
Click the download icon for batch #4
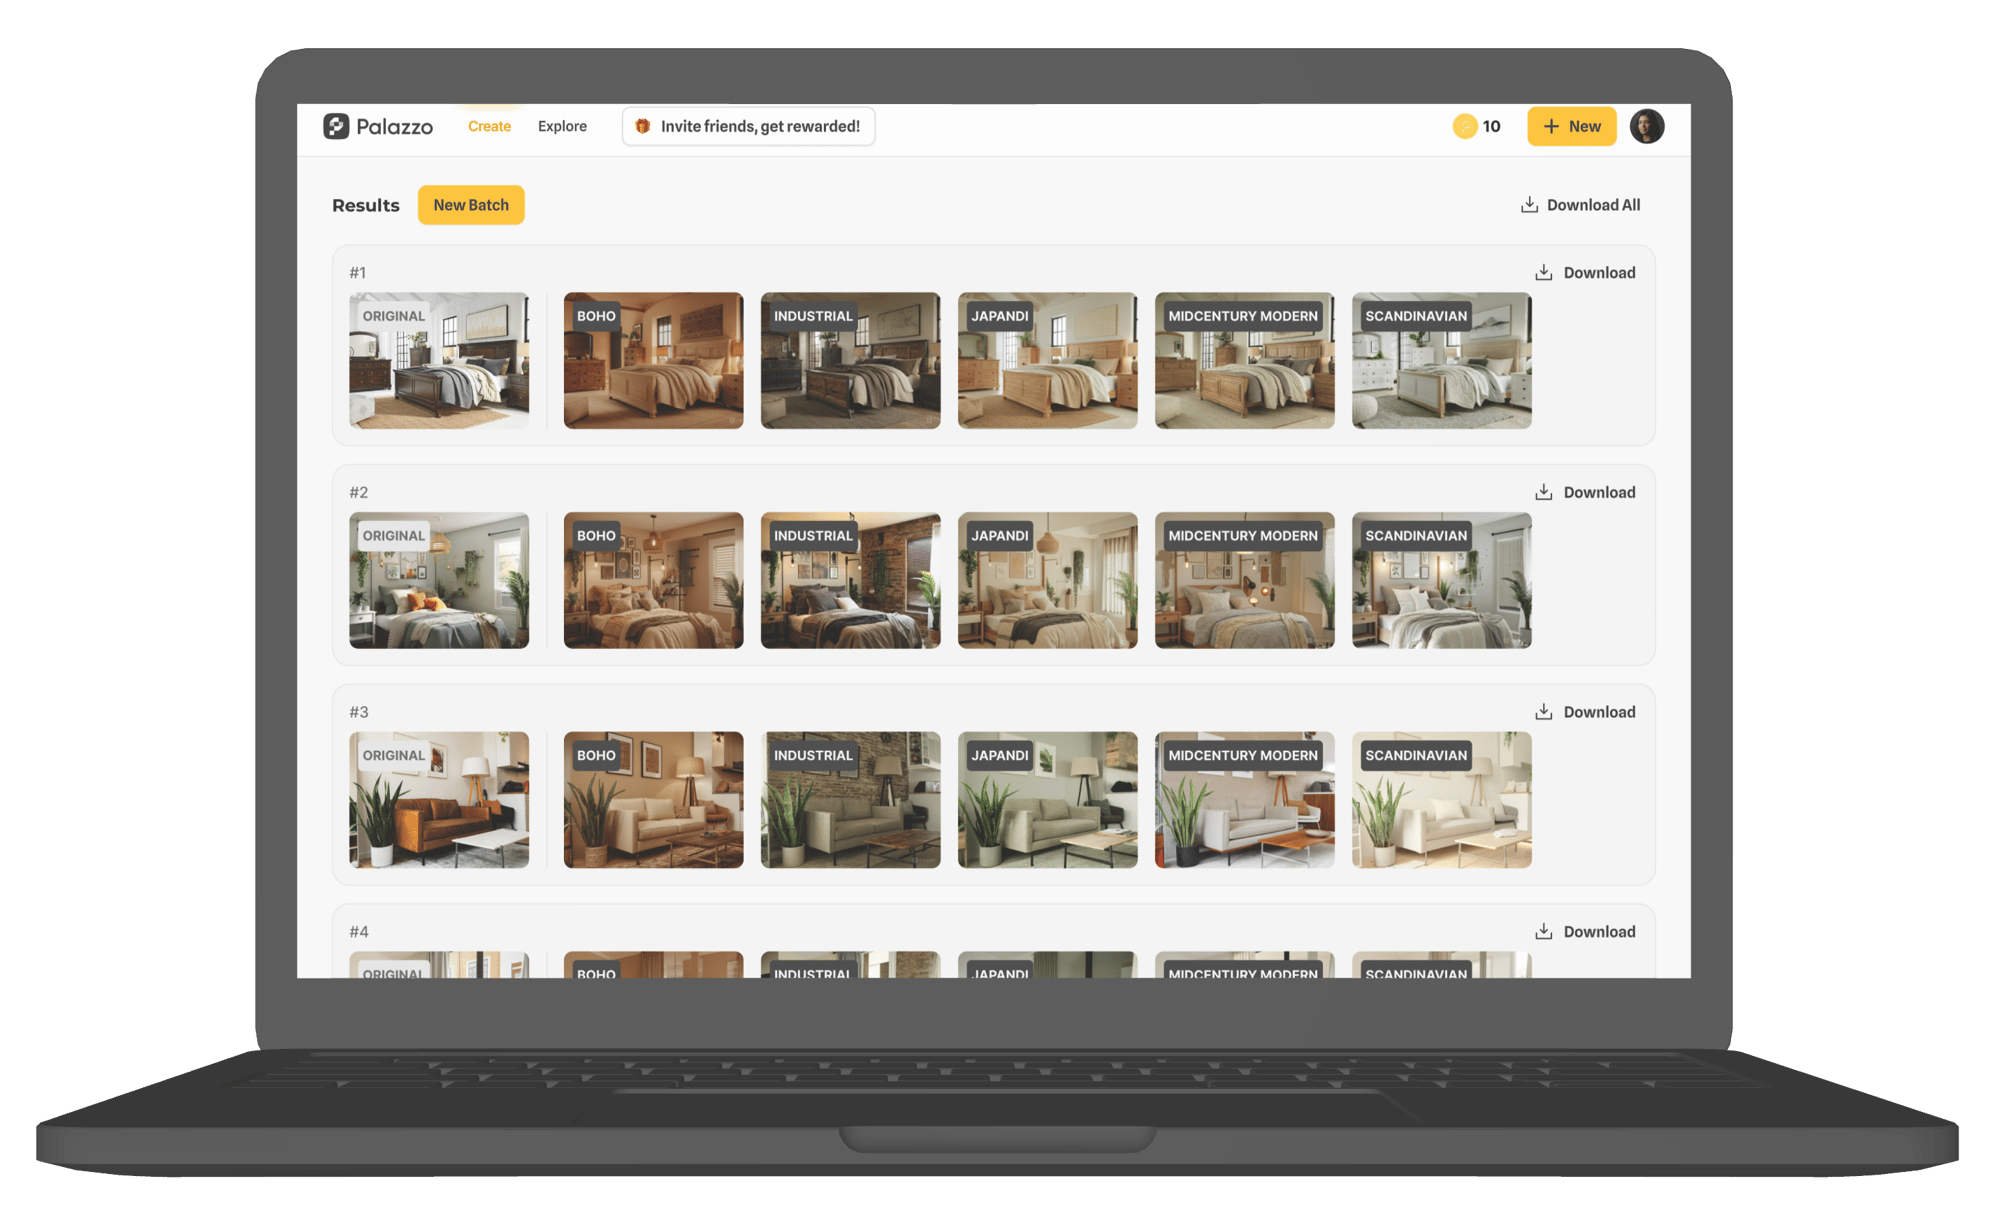[1543, 930]
